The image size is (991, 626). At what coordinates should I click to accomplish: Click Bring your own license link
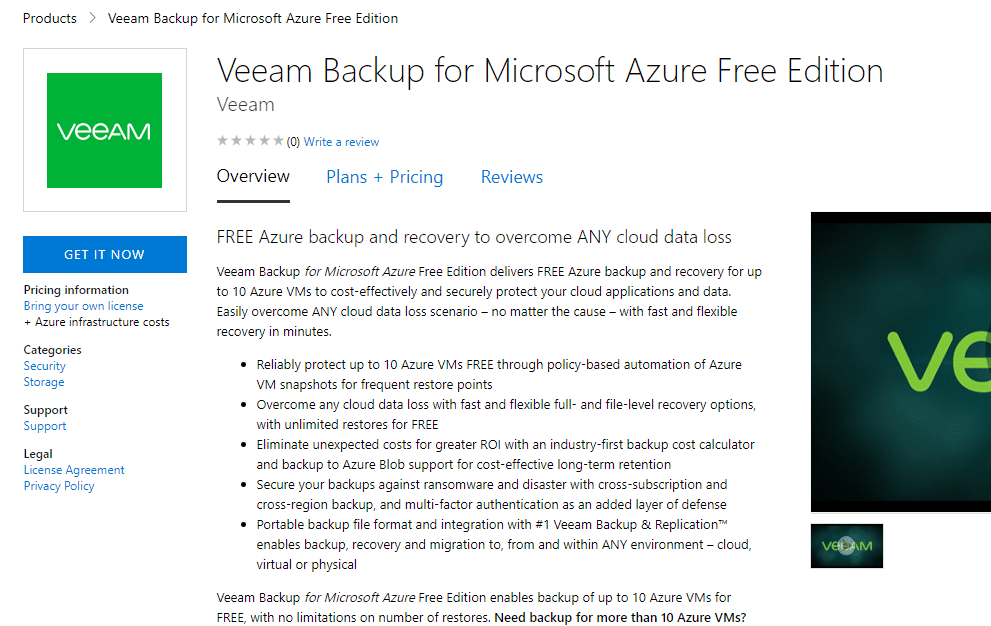click(x=83, y=305)
